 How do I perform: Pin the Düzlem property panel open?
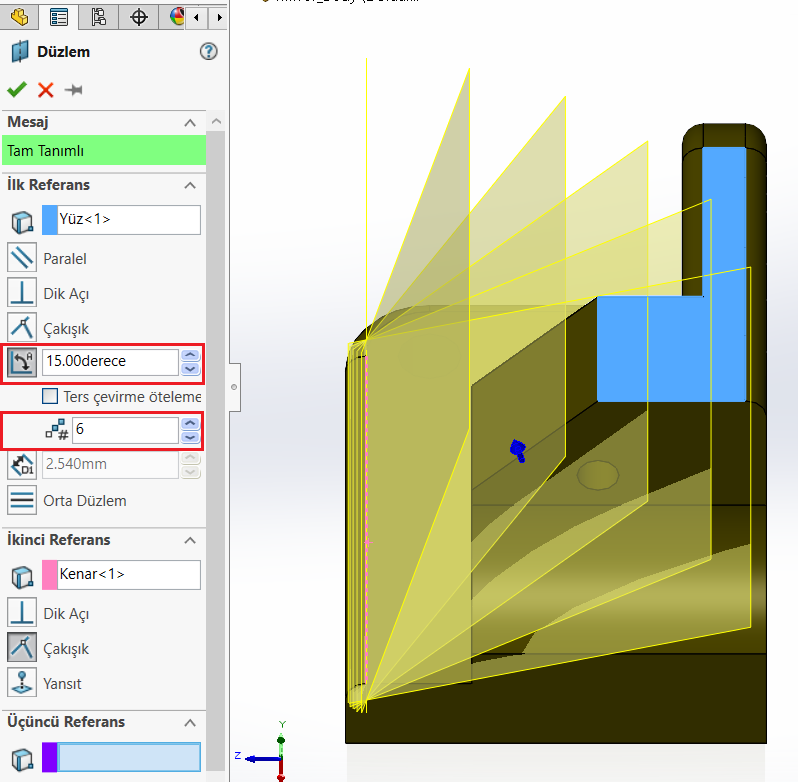(x=73, y=90)
